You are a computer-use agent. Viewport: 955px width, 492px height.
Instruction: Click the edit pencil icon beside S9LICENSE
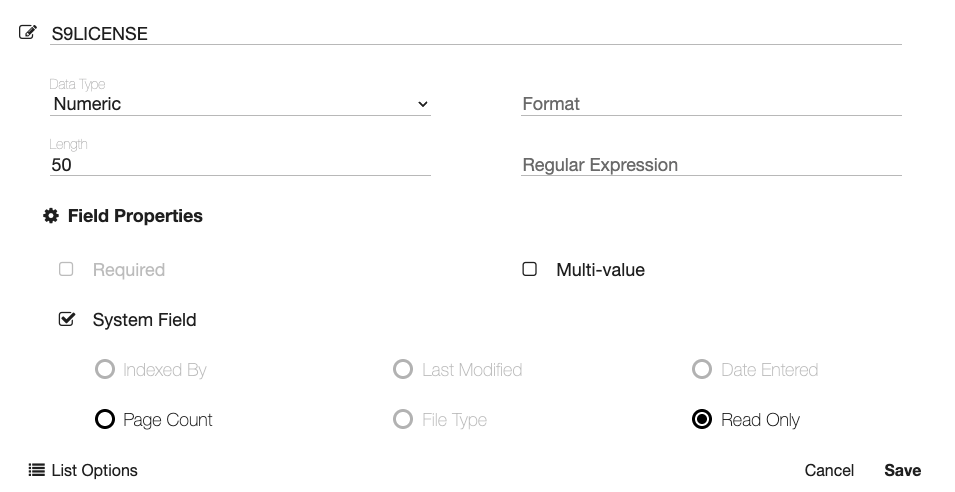click(27, 32)
